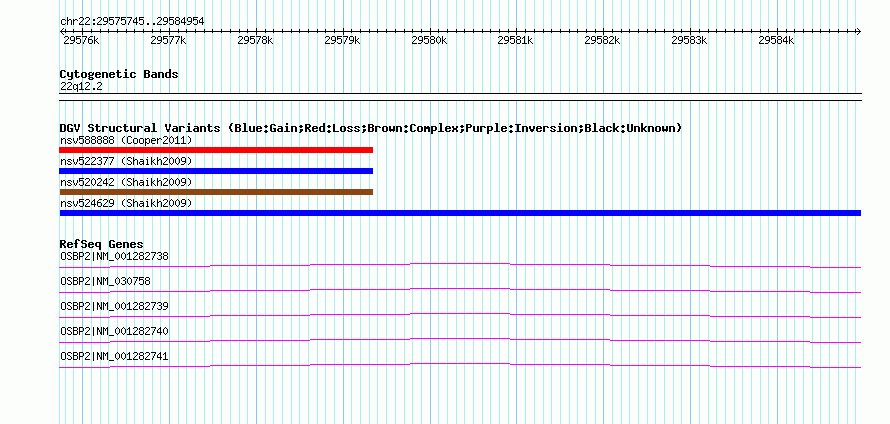Open the OSBP2|NM_001282740 transcript label
The width and height of the screenshot is (890, 424).
tap(114, 331)
